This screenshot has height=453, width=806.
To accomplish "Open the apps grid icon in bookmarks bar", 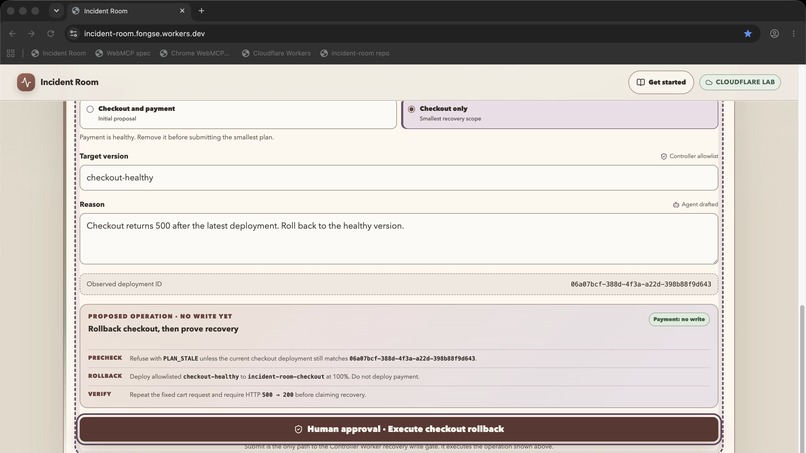I will coord(11,53).
